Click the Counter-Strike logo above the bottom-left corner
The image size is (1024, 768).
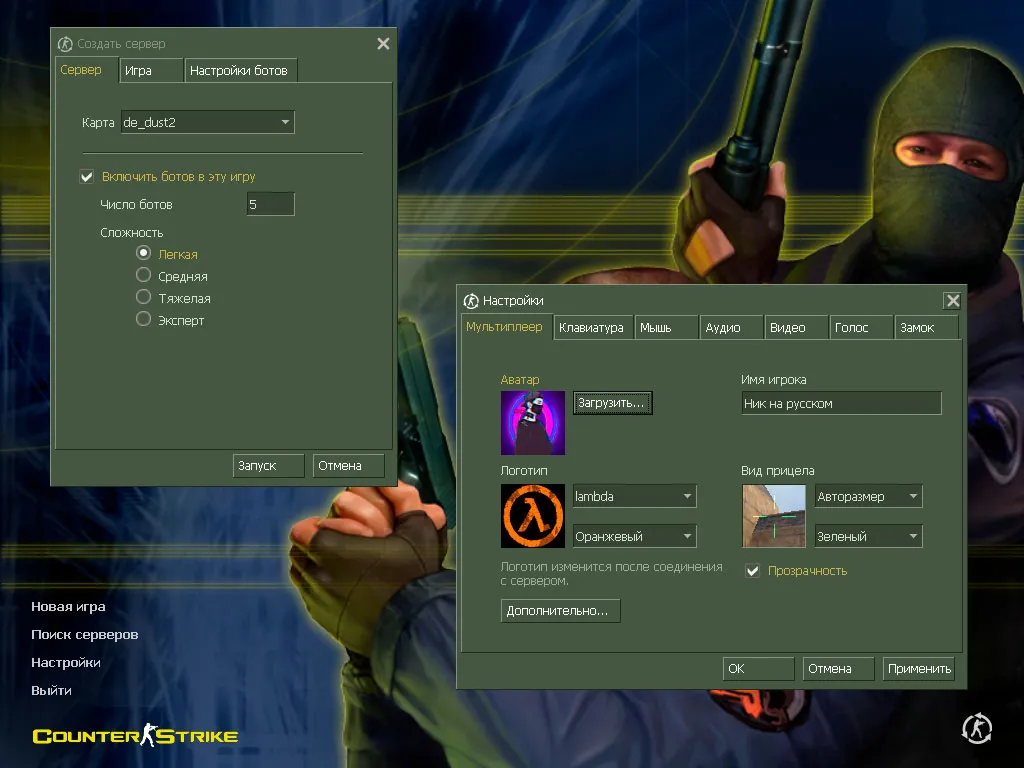coord(135,735)
